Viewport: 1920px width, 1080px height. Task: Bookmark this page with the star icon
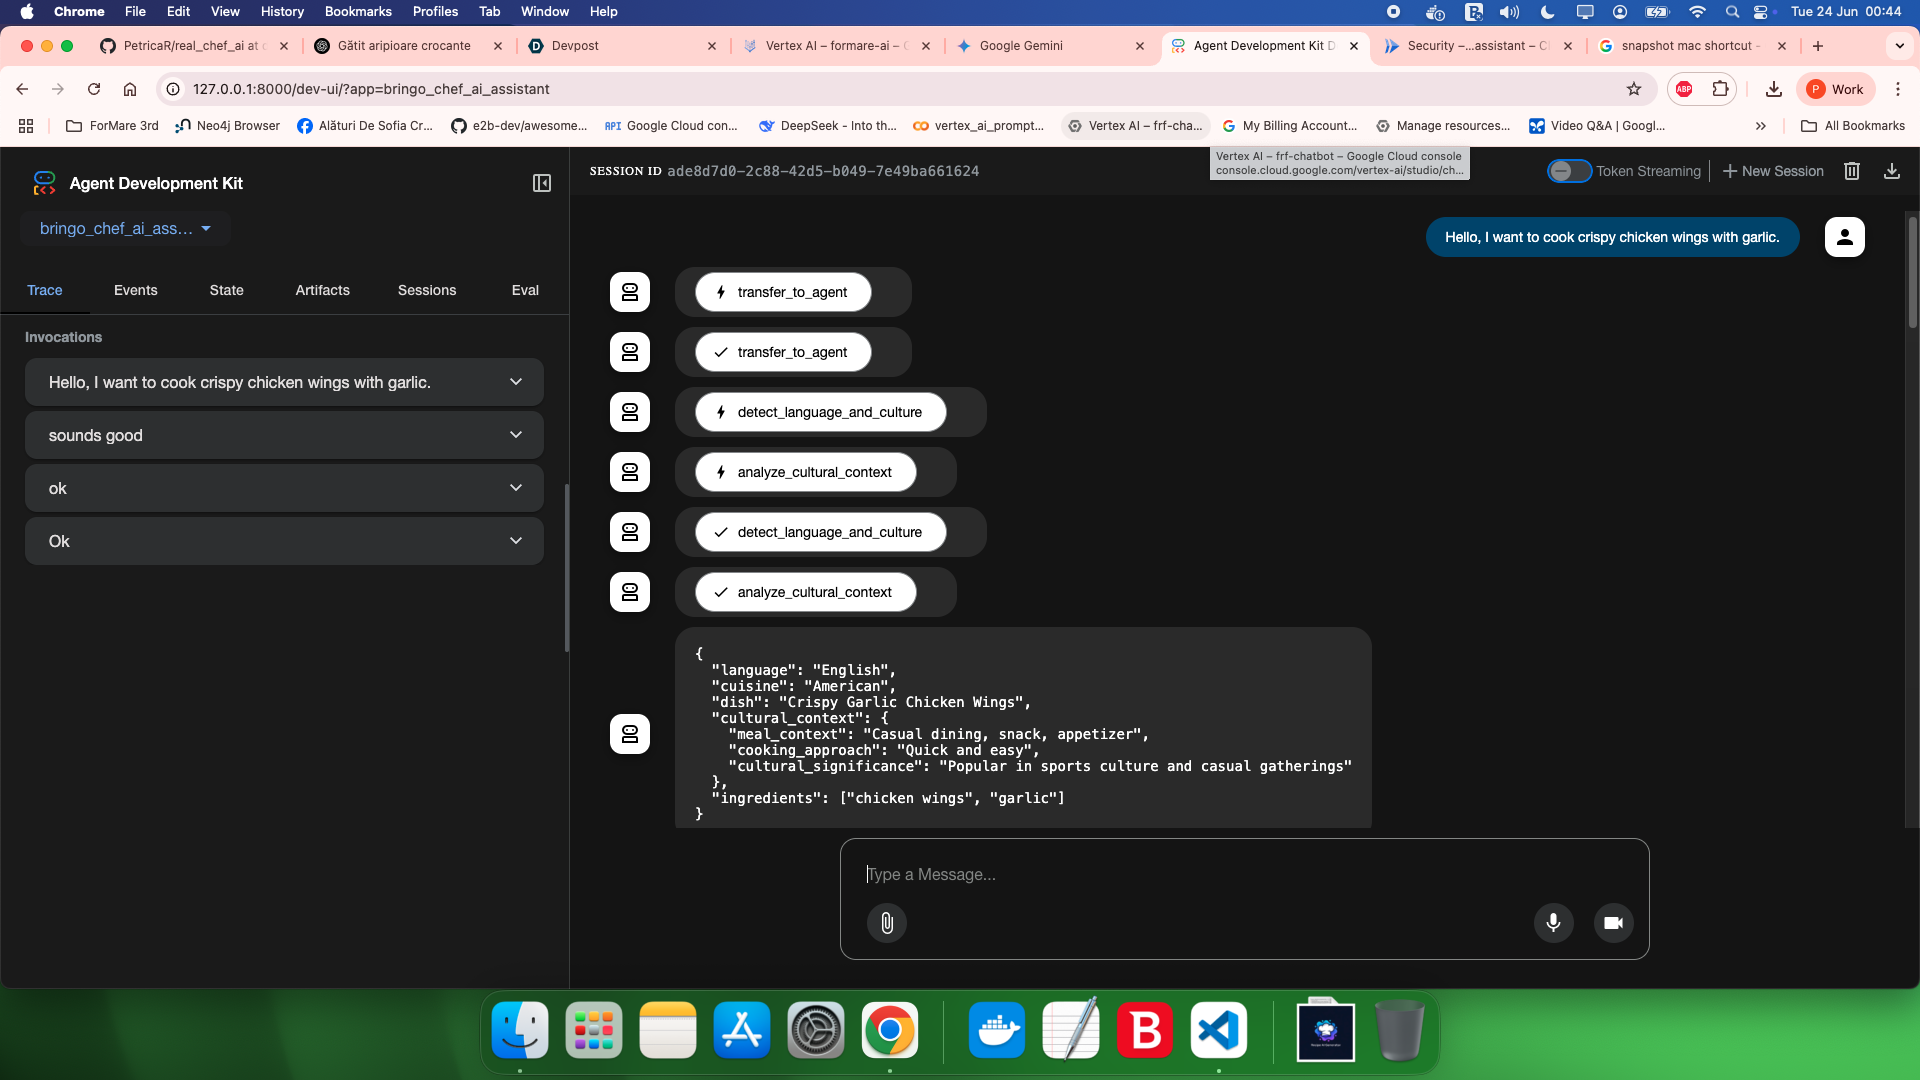[x=1634, y=89]
